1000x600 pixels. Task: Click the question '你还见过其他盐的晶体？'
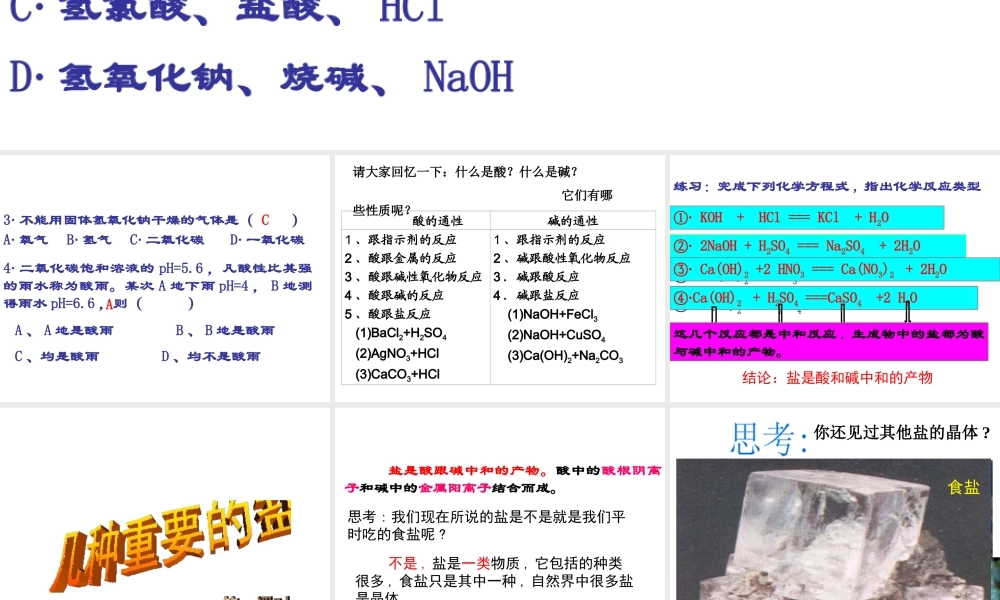click(x=902, y=432)
